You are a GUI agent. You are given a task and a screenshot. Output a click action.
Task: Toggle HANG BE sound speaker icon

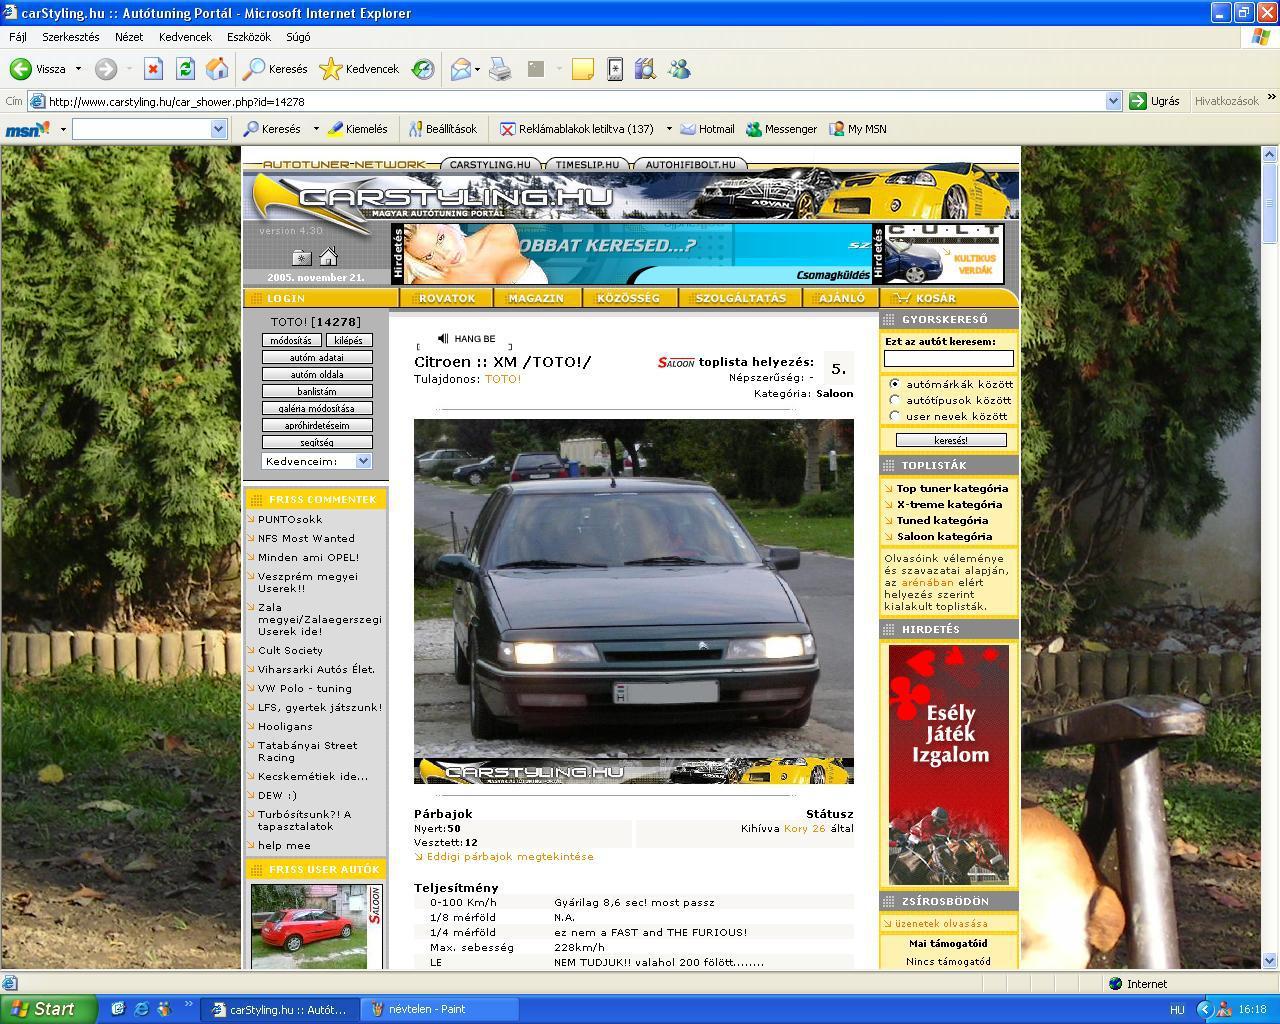pyautogui.click(x=443, y=339)
